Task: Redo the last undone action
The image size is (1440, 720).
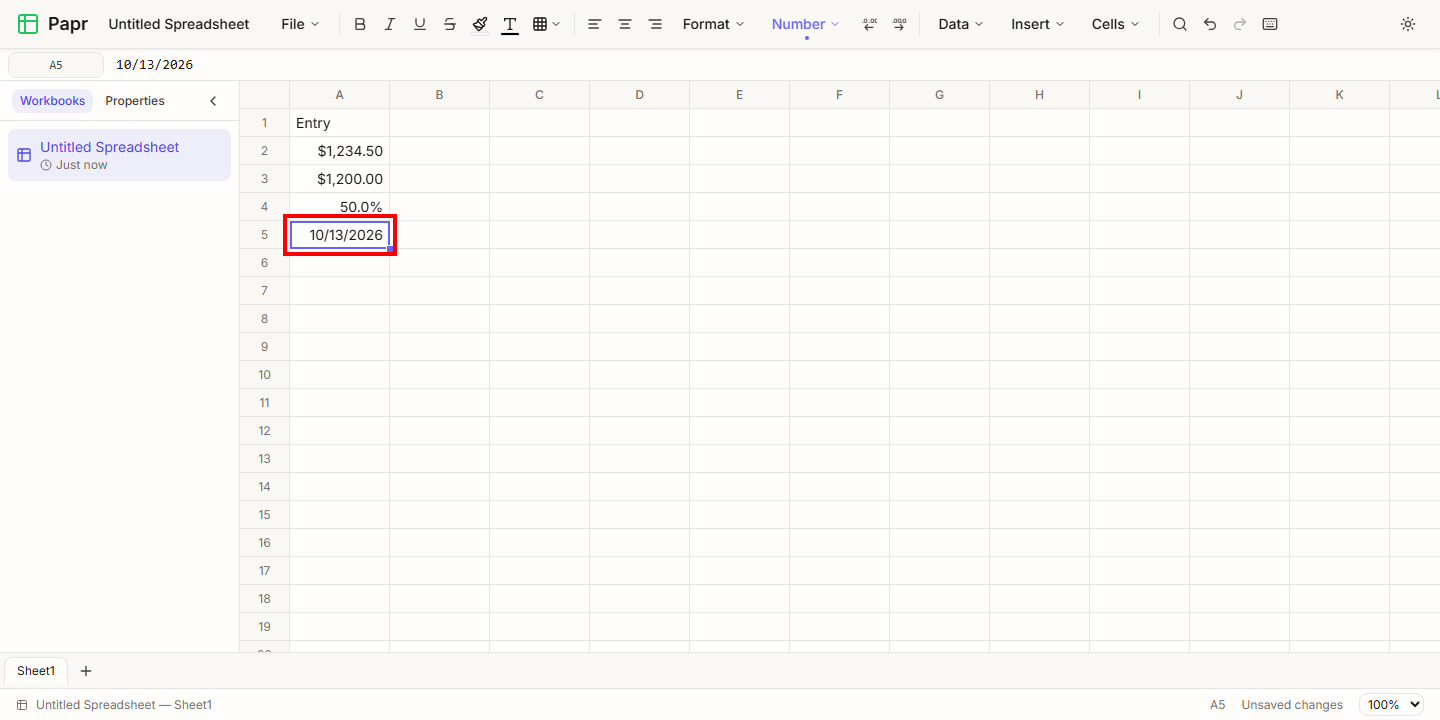Action: click(x=1240, y=24)
